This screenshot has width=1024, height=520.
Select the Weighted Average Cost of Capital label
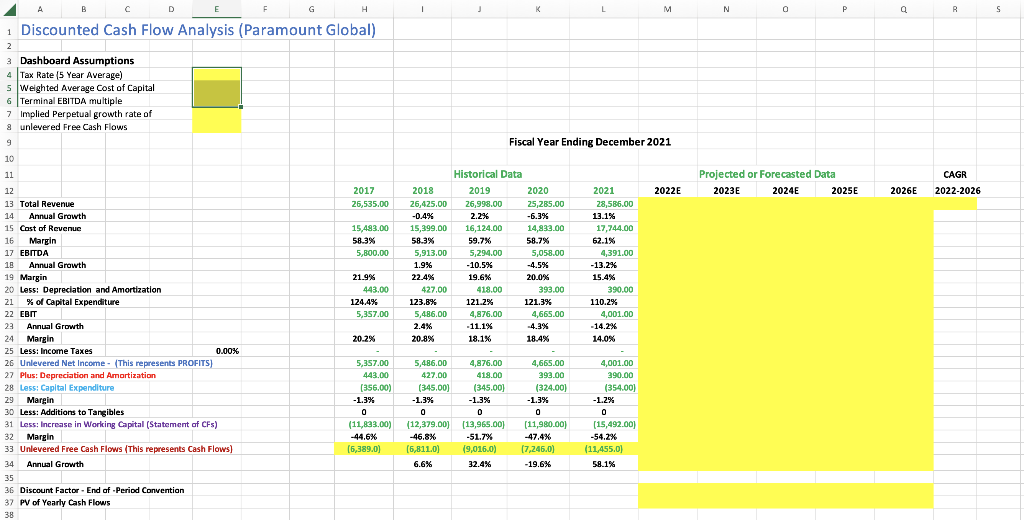[88, 88]
